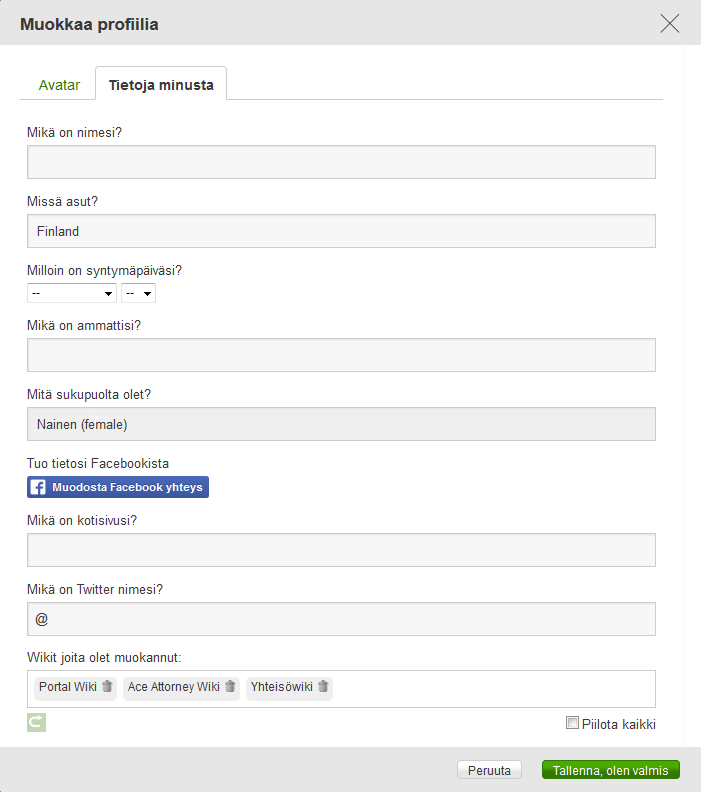Enable the Piilota kaikki checkbox
Viewport: 701px width, 792px height.
tap(573, 723)
